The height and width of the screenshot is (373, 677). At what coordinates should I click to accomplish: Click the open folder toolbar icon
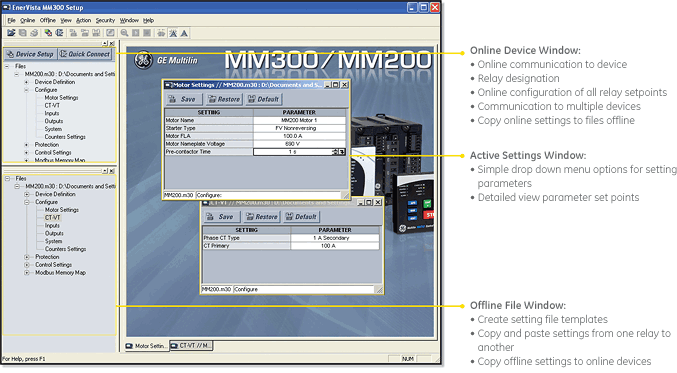pos(11,33)
